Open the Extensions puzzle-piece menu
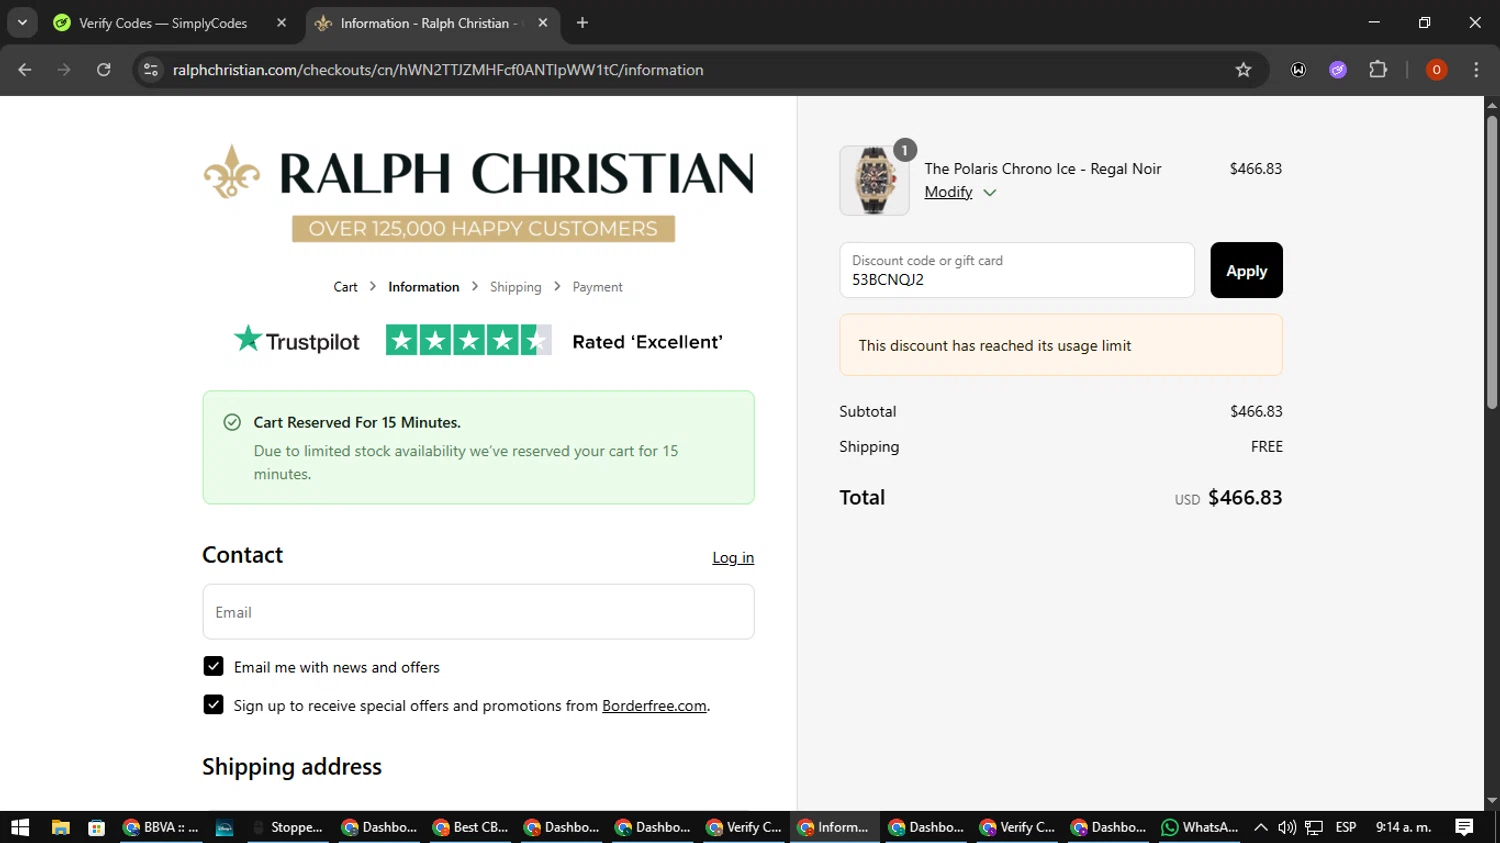This screenshot has height=843, width=1500. click(x=1378, y=70)
